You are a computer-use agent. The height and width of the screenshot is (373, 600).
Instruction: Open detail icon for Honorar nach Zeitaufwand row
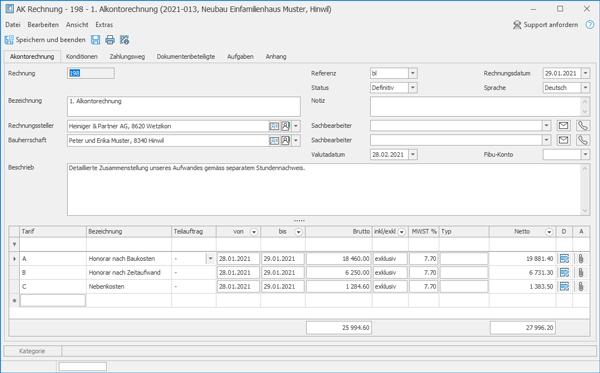tap(564, 273)
